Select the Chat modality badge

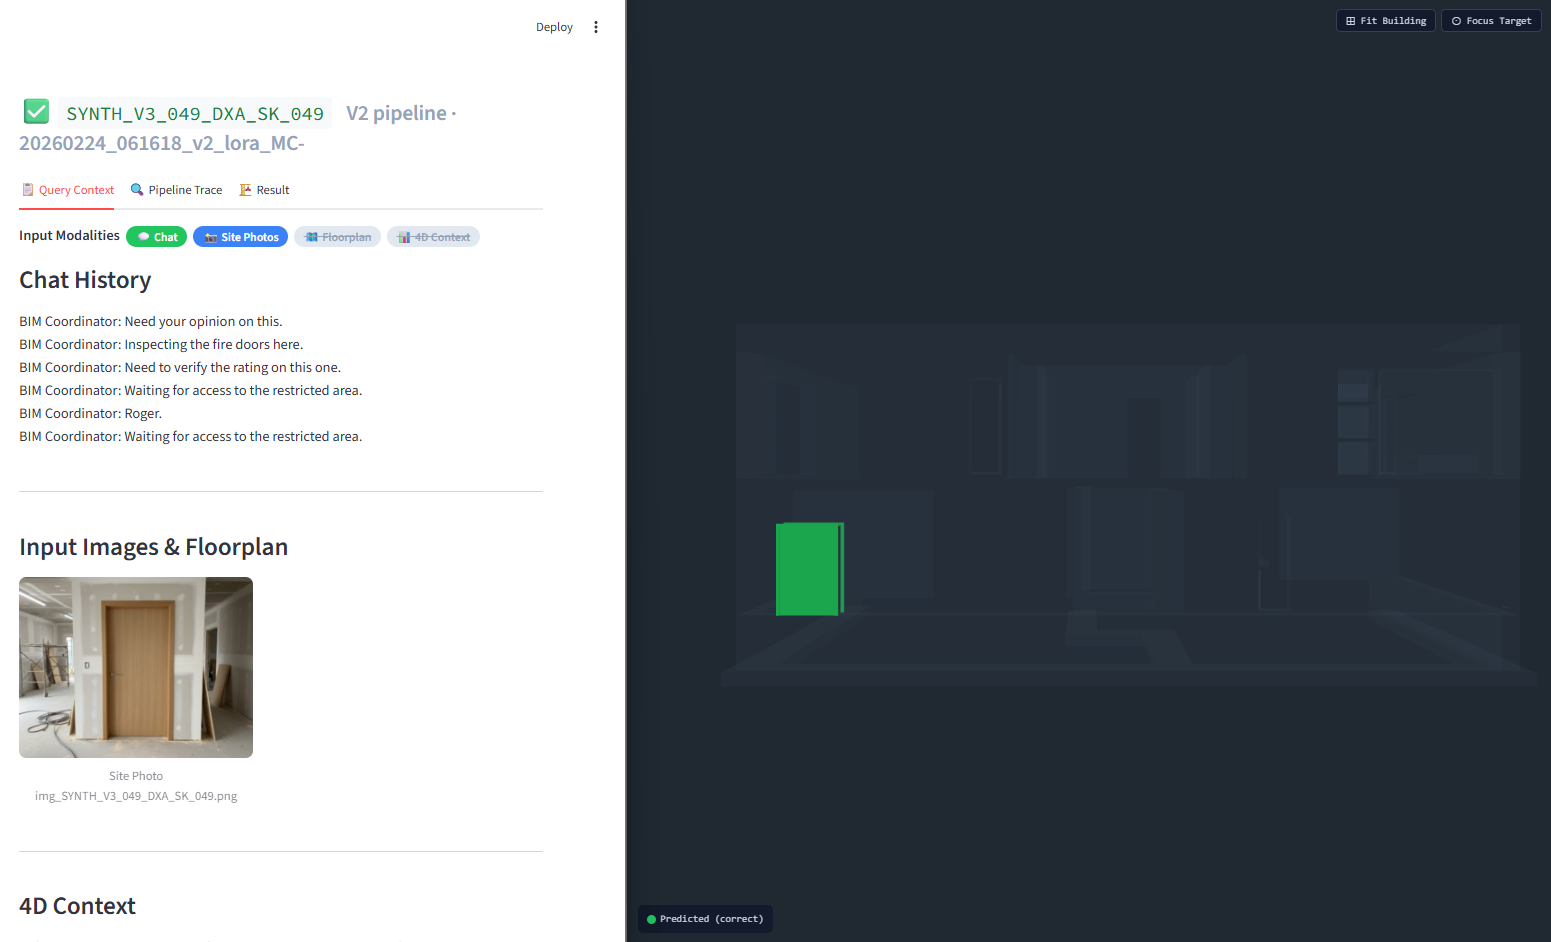click(x=157, y=237)
